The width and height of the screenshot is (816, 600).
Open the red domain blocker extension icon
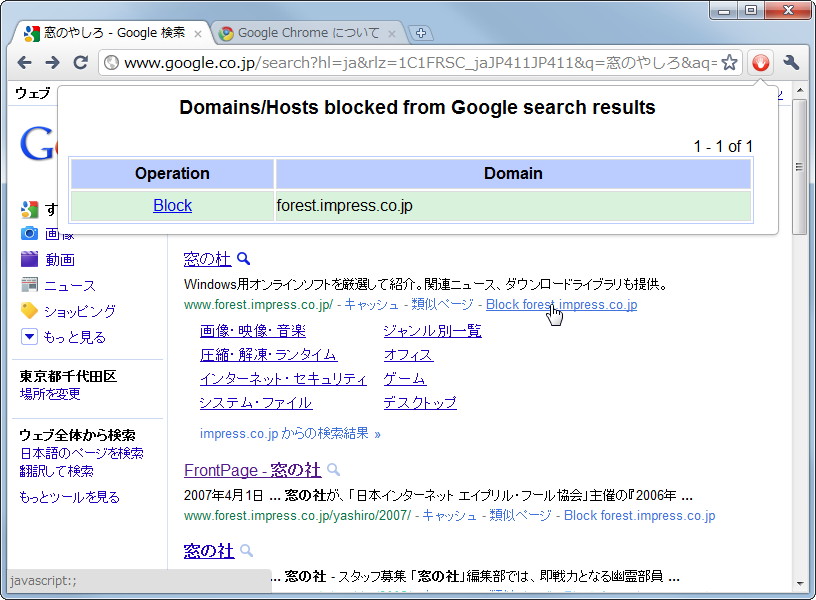click(760, 61)
